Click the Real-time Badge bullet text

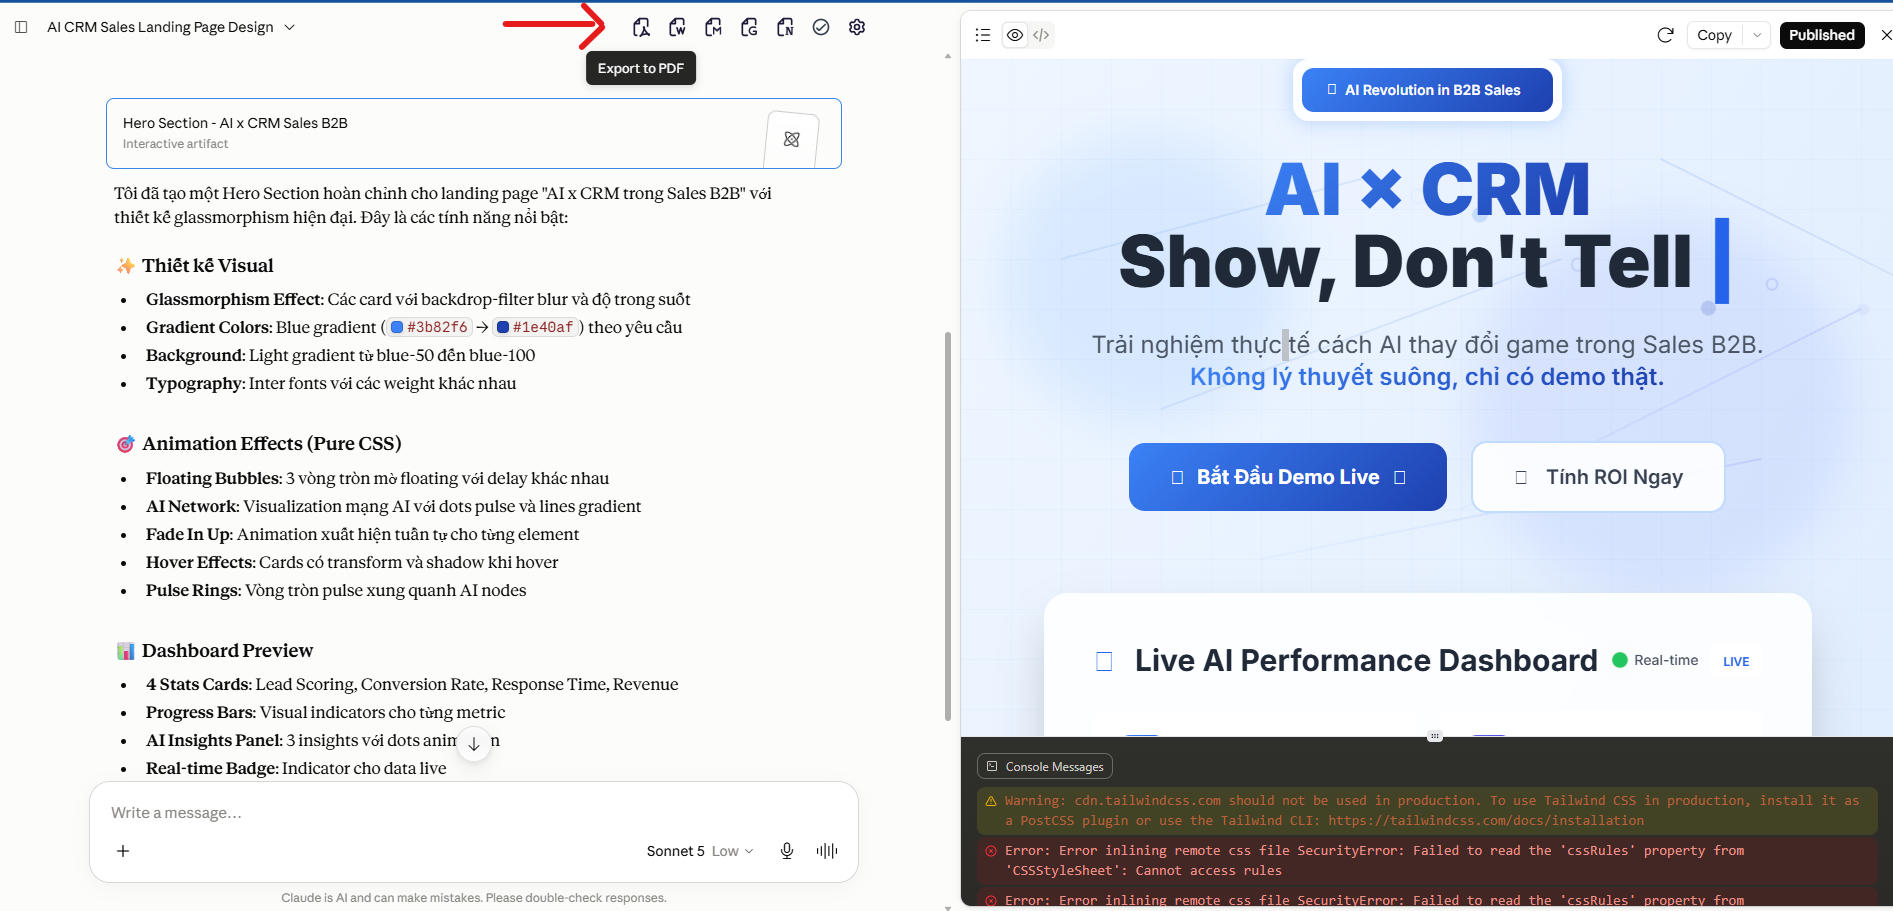coord(296,768)
